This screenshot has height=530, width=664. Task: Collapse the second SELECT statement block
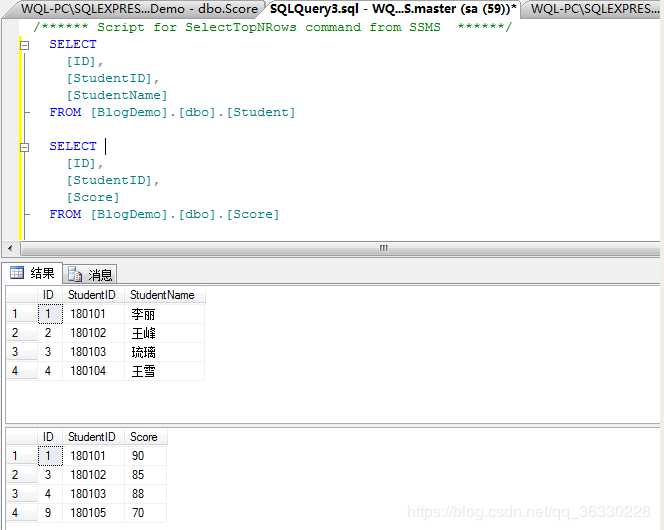[x=25, y=147]
